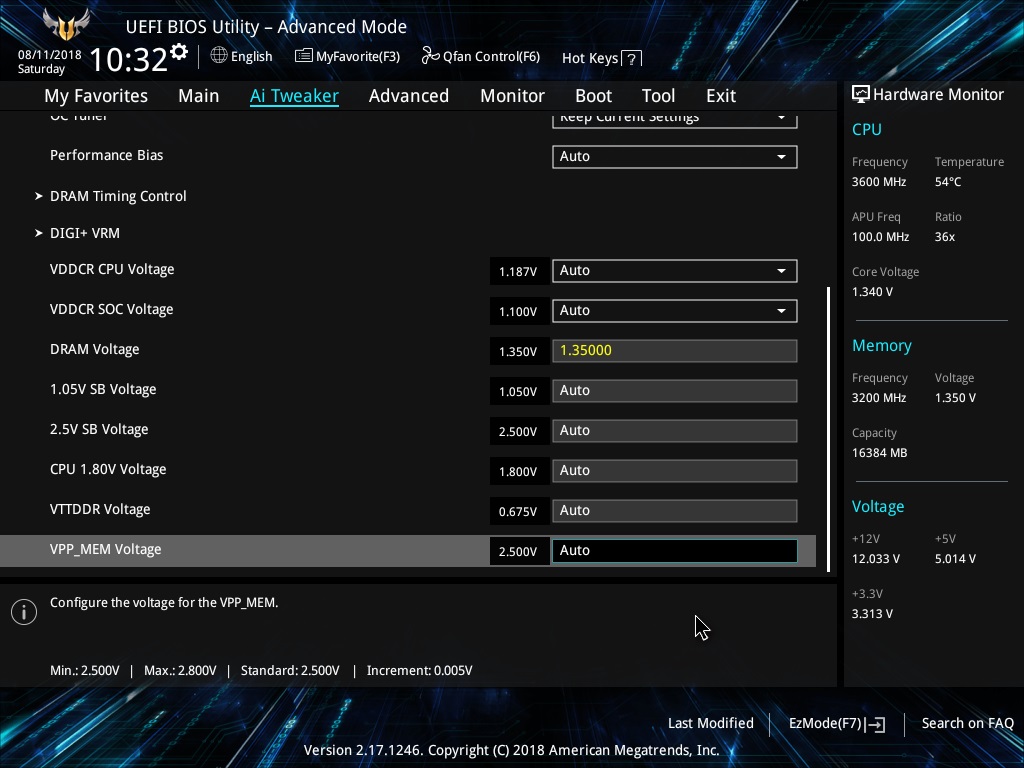Change language via English label

tap(251, 57)
